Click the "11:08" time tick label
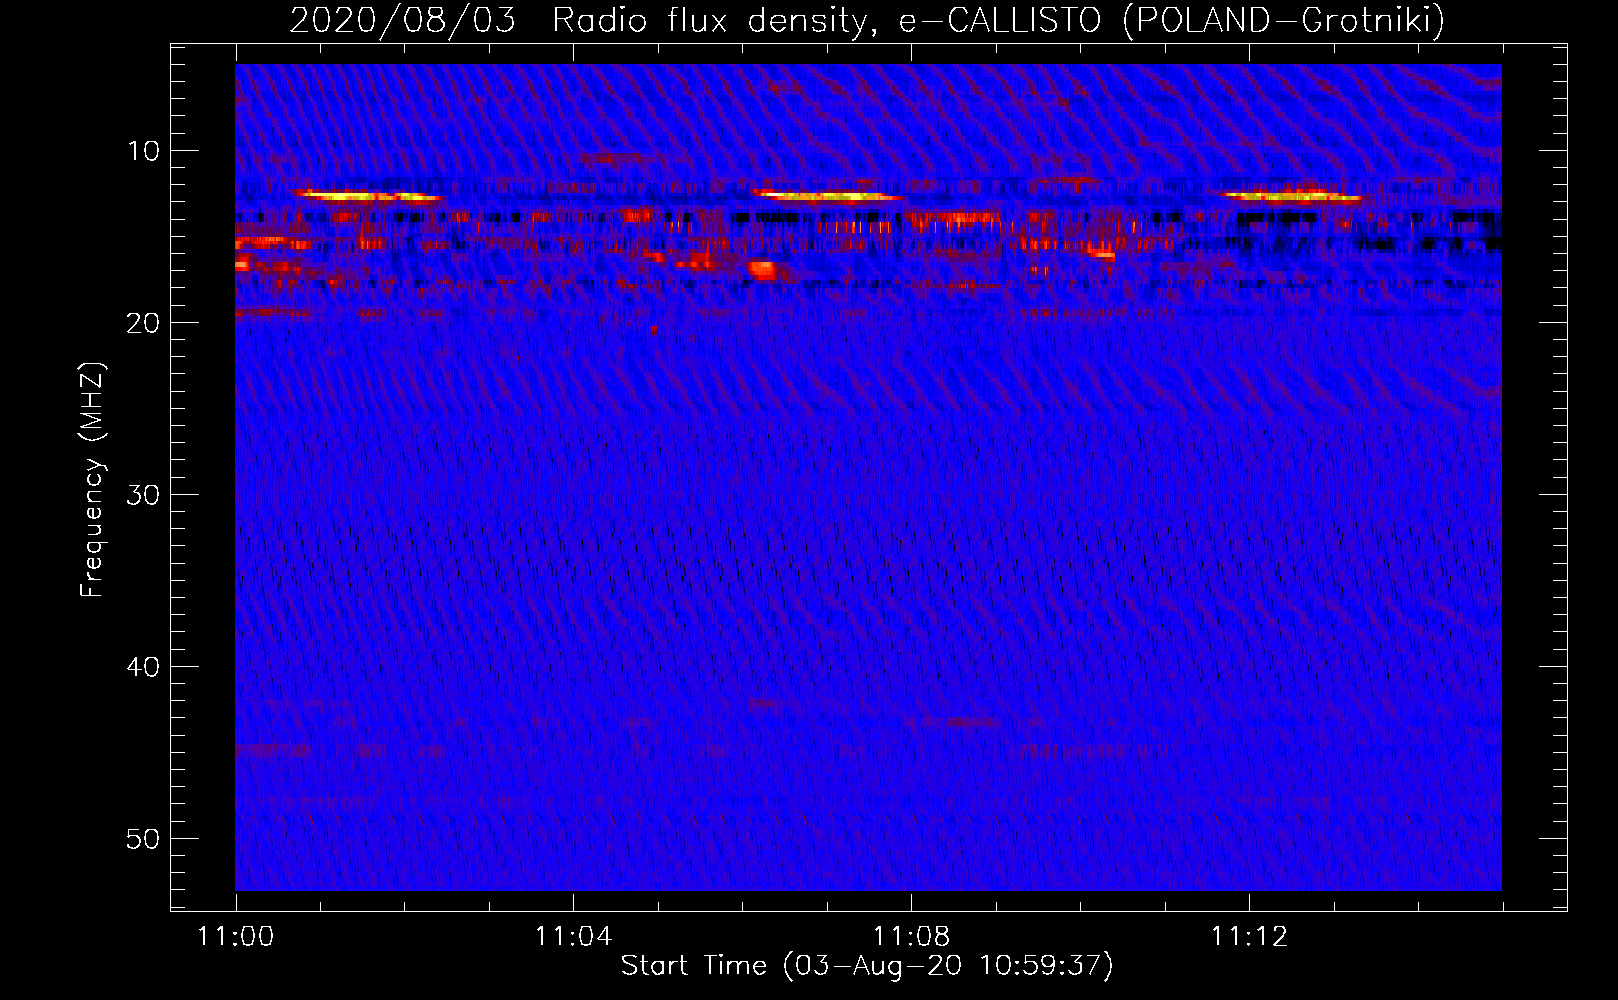The image size is (1618, 1000). (911, 937)
